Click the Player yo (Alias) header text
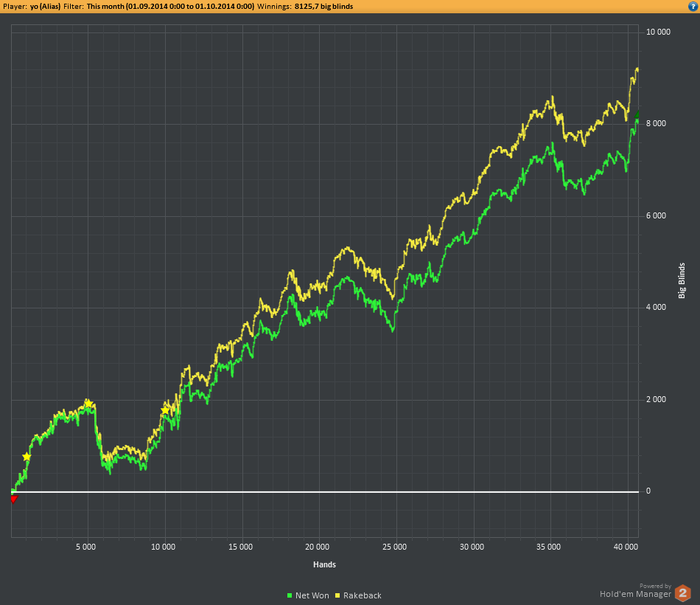The image size is (700, 605). tap(31, 6)
